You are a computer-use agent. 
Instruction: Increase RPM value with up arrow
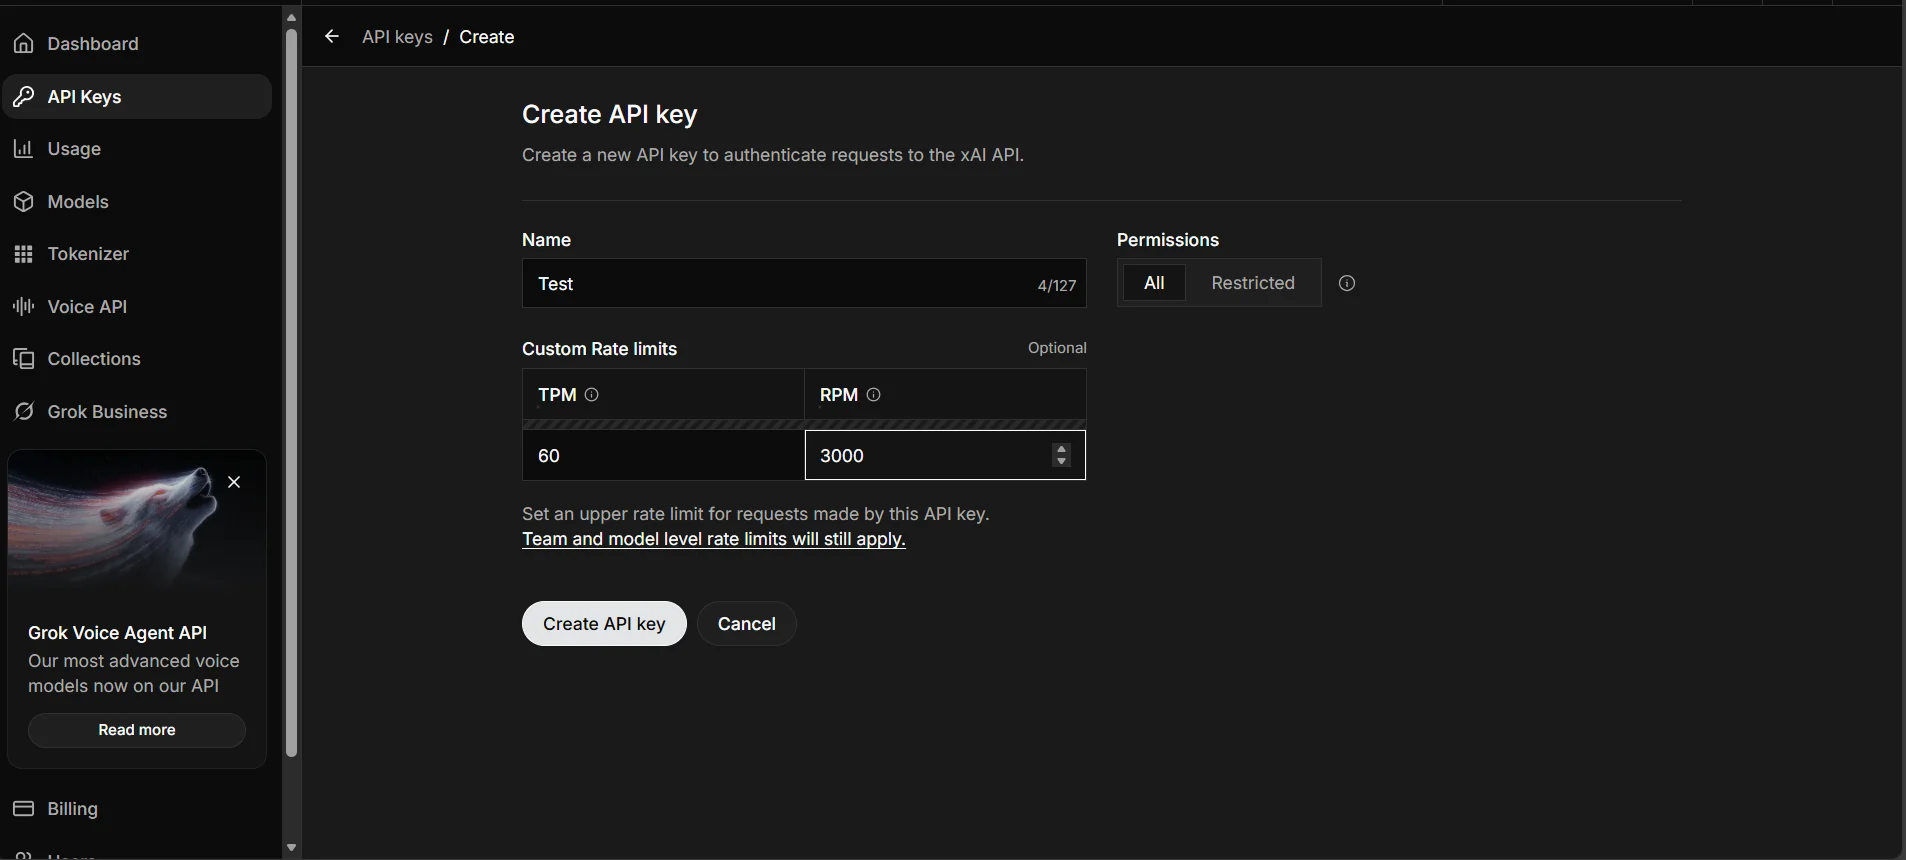(x=1061, y=449)
